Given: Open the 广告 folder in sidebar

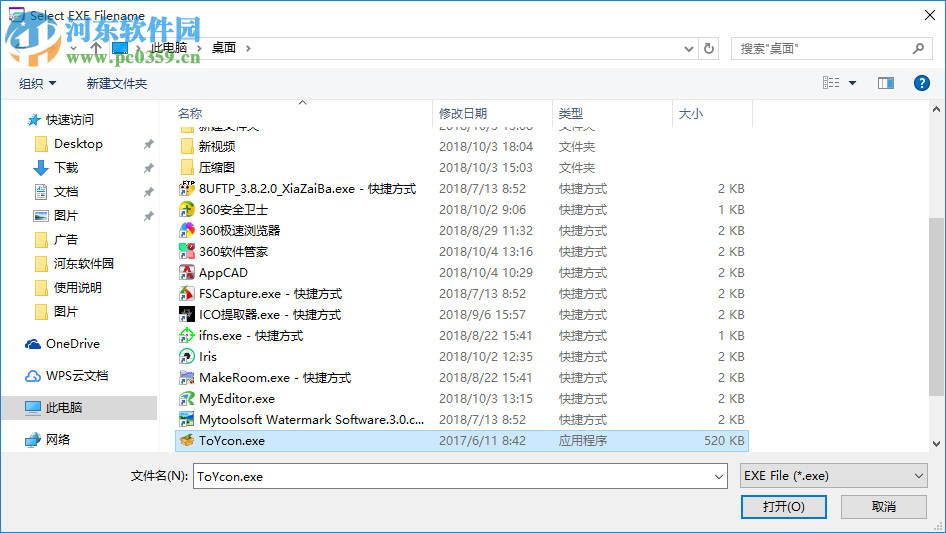Looking at the screenshot, I should pos(66,240).
